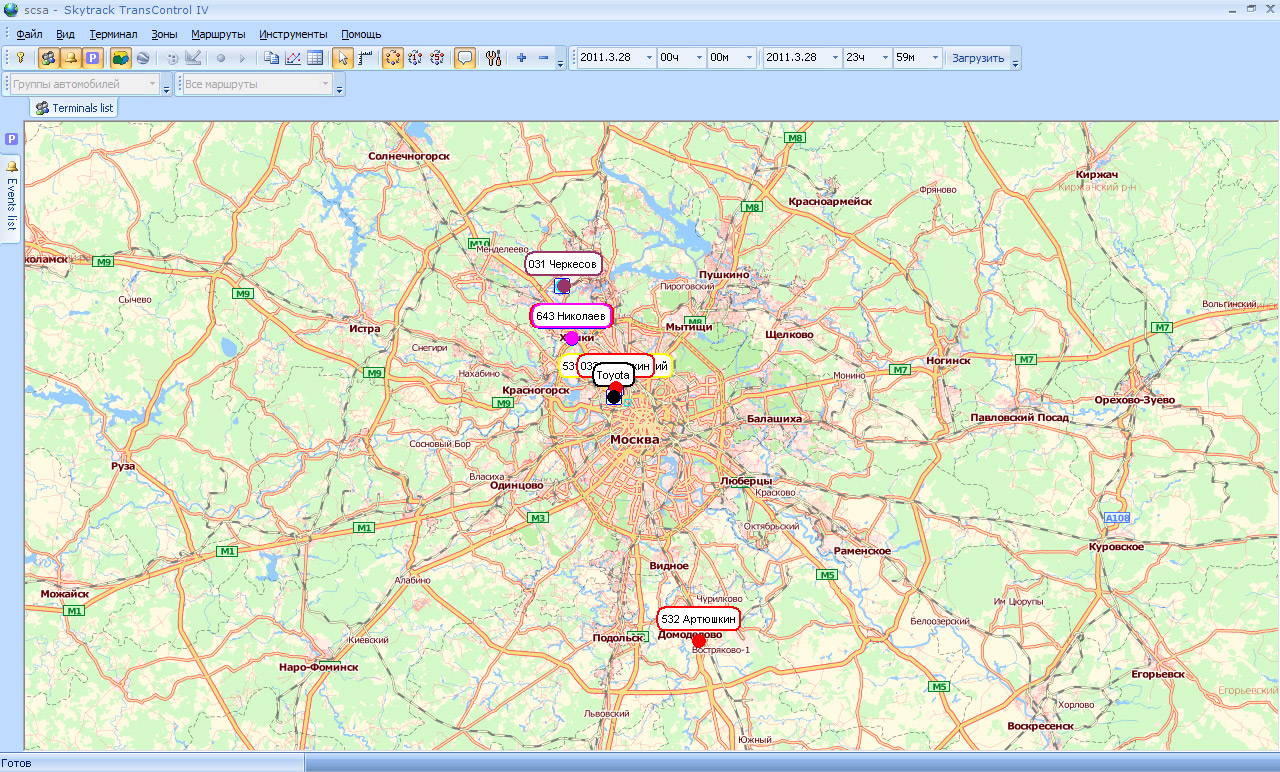
Task: Toggle the green-blue map layer button
Action: point(120,58)
